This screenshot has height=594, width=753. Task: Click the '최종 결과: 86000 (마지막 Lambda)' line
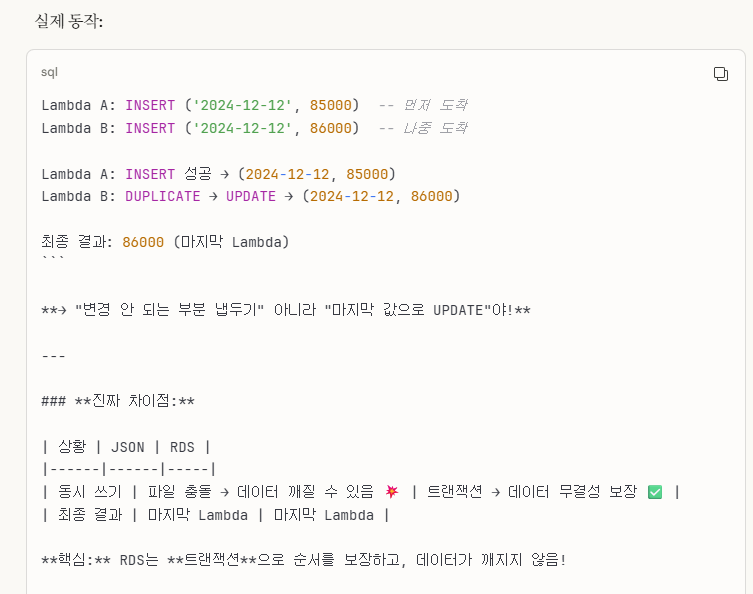(165, 242)
